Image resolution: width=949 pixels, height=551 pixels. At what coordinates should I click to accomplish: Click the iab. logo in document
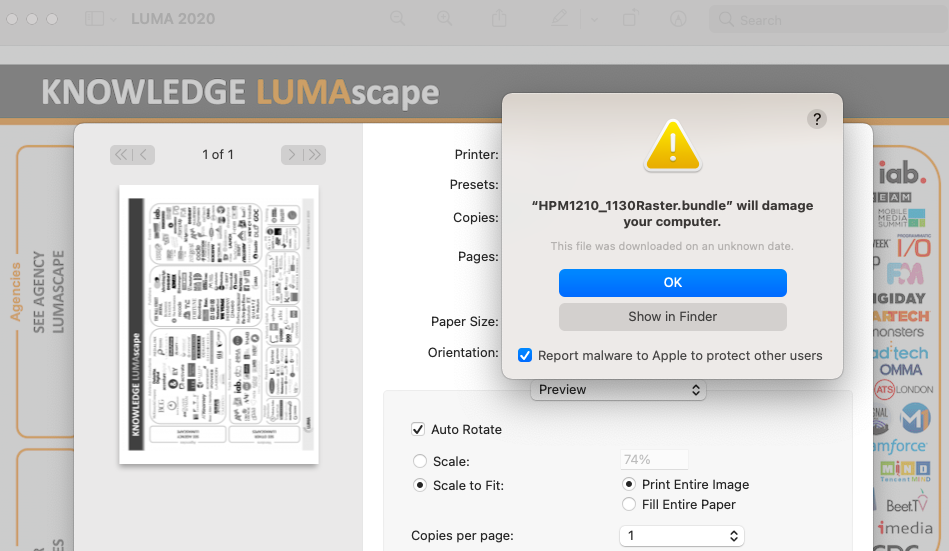point(902,173)
